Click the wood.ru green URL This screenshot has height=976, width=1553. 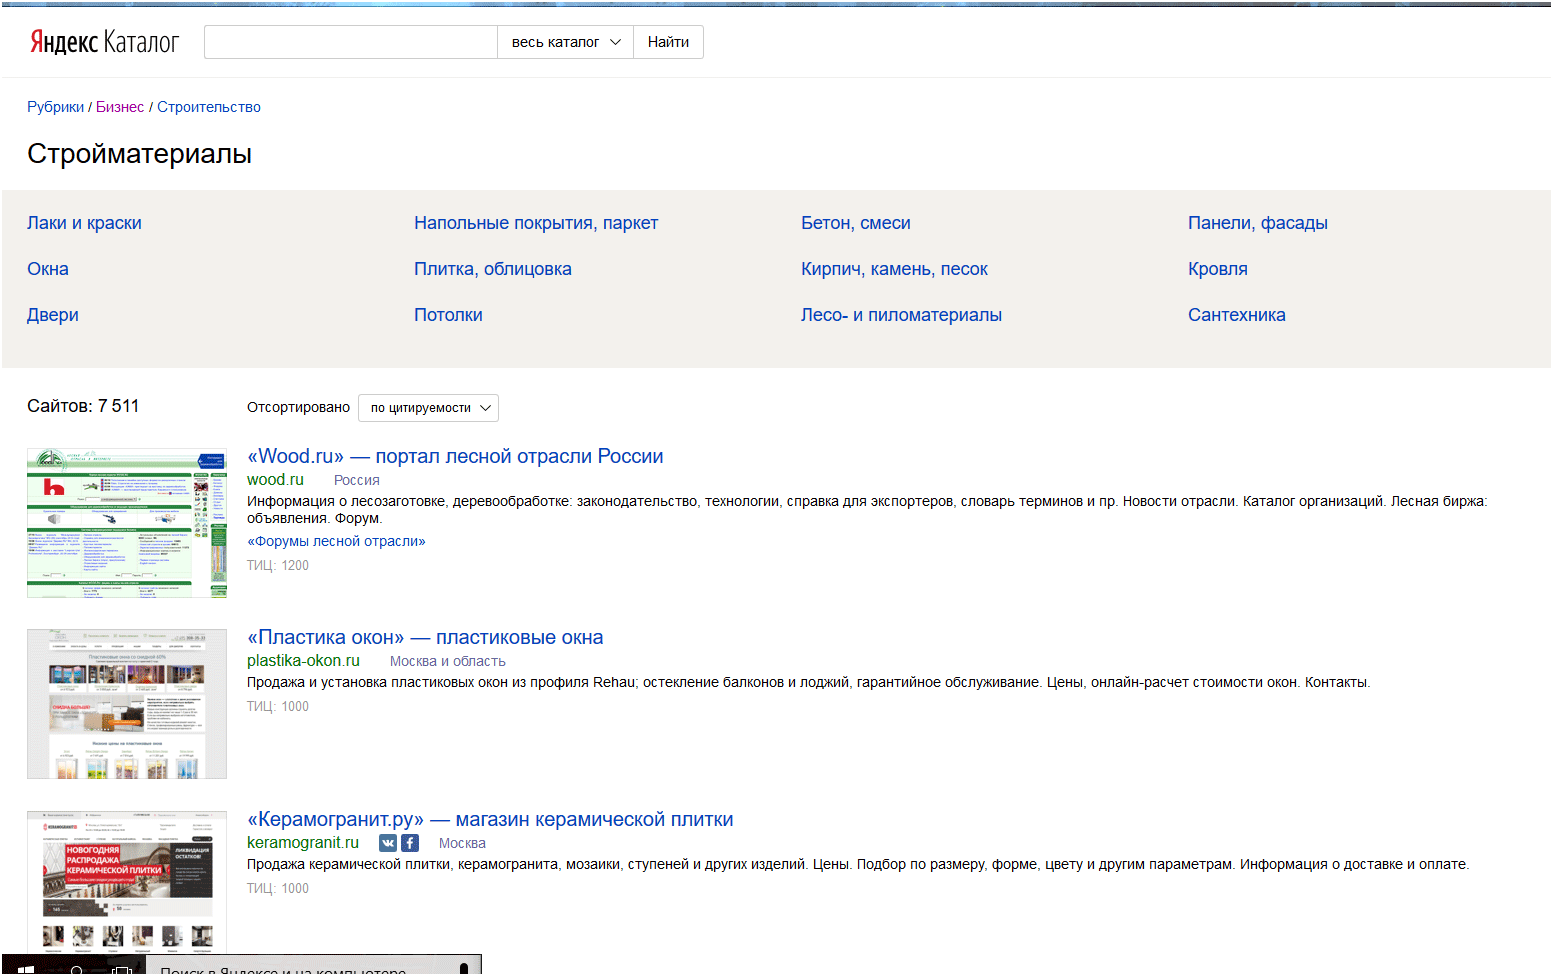(275, 480)
